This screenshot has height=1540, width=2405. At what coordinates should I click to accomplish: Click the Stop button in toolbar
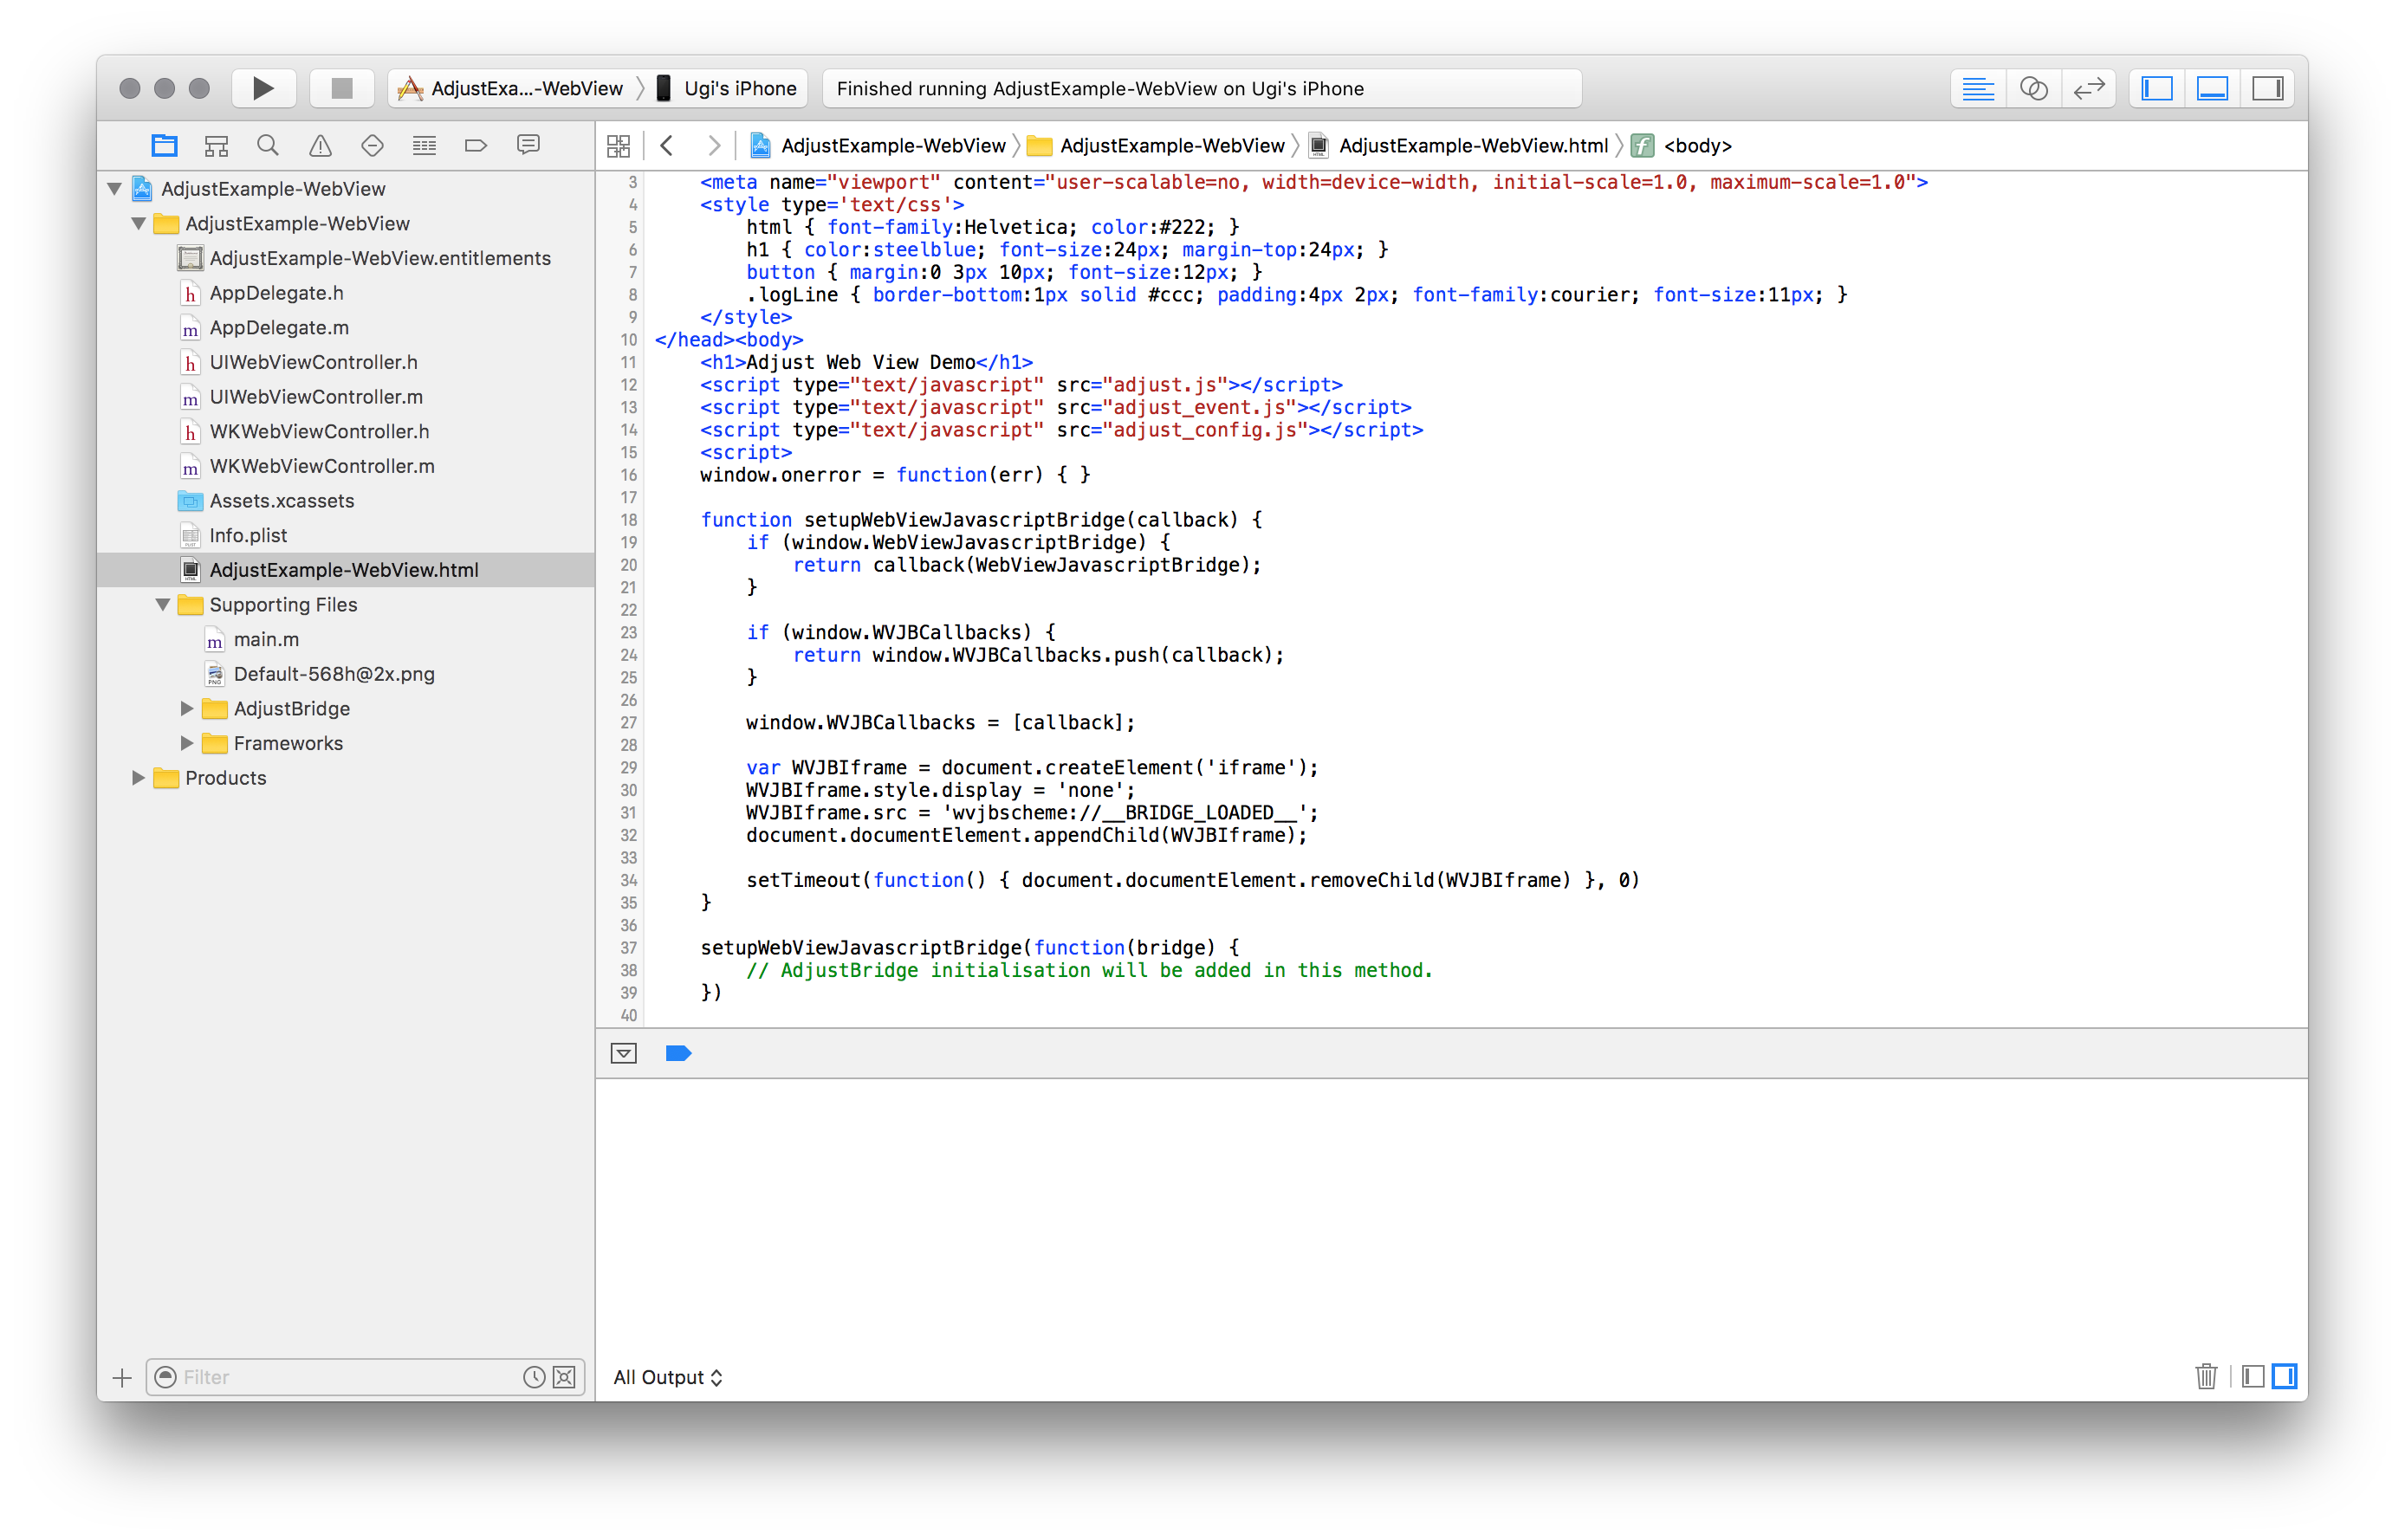[x=342, y=88]
